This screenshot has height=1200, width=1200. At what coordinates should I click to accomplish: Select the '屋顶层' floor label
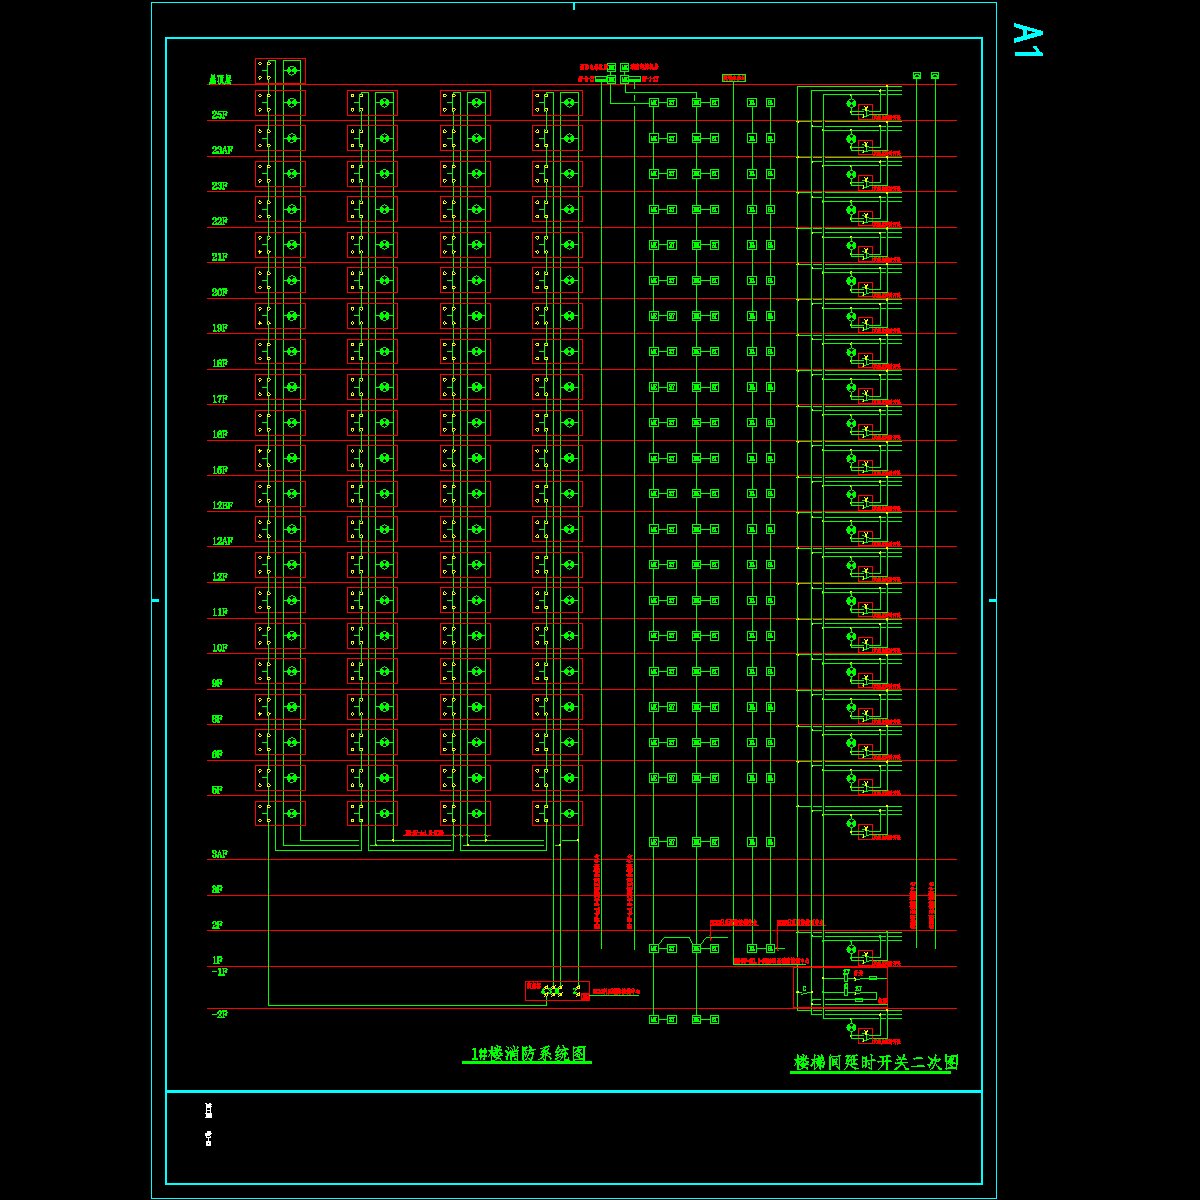[220, 79]
